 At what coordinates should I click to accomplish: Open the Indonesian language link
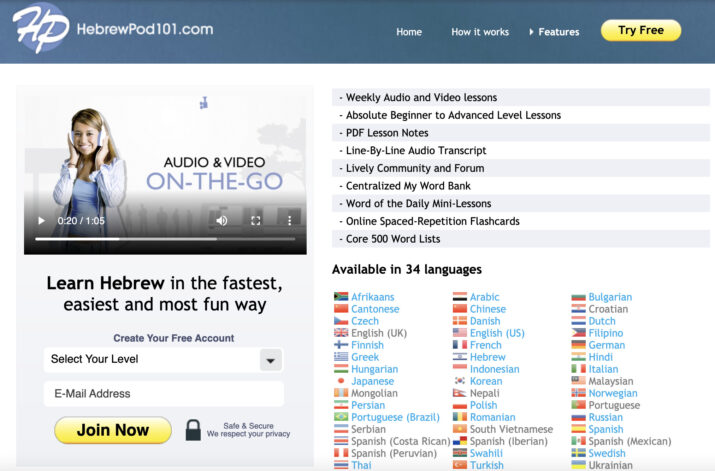click(495, 369)
